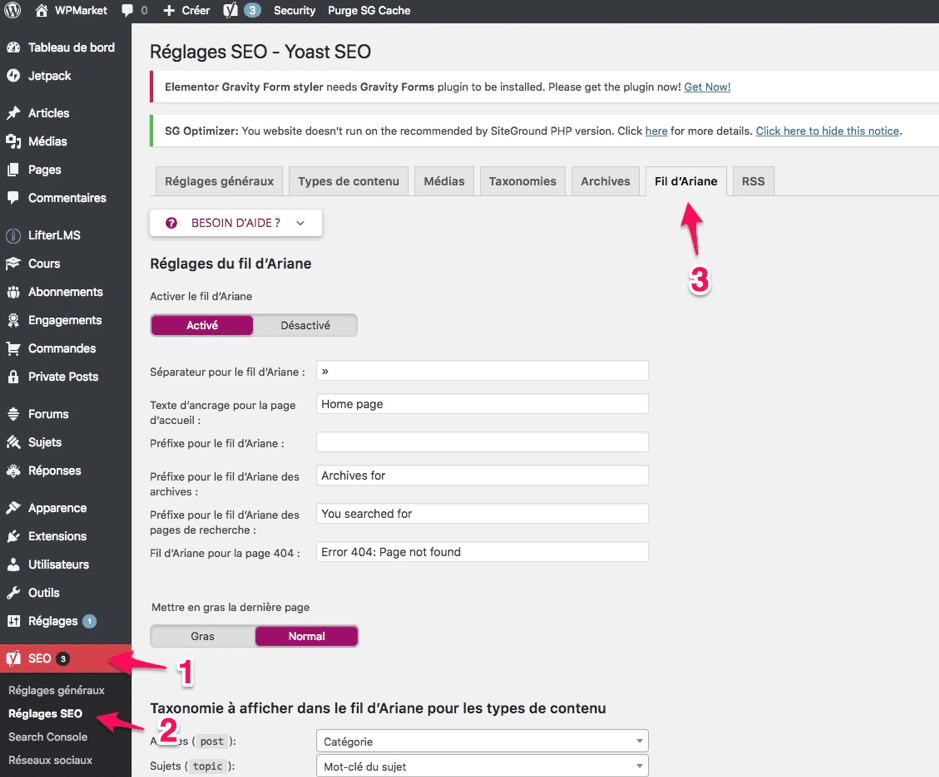Viewport: 939px width, 777px height.
Task: Click the Tableau de bord dashboard icon
Action: (x=13, y=47)
